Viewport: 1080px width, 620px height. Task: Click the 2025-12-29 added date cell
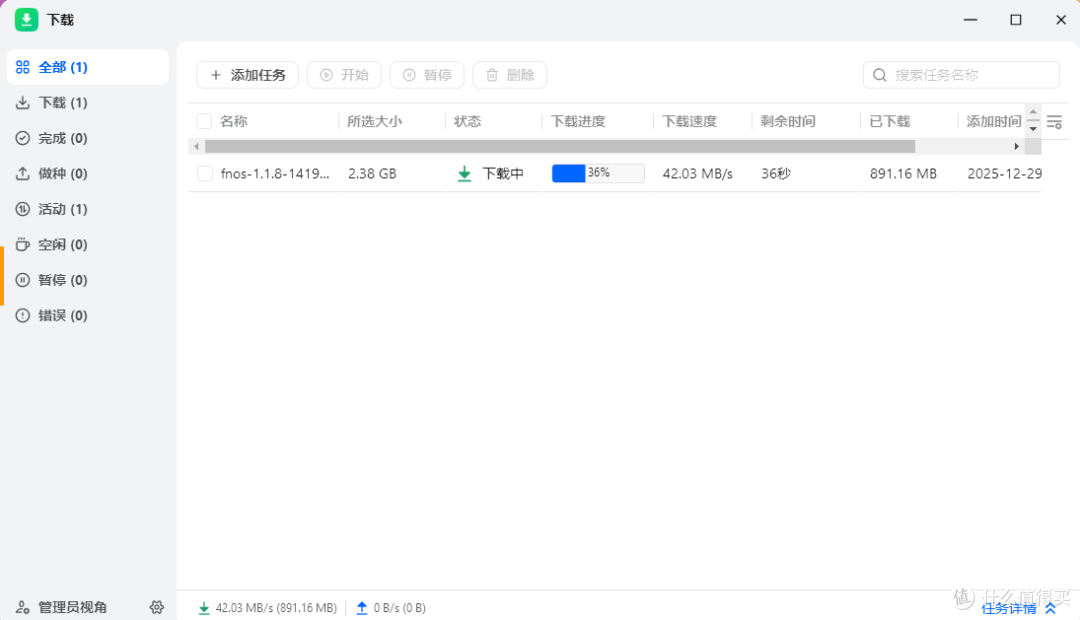(1004, 174)
